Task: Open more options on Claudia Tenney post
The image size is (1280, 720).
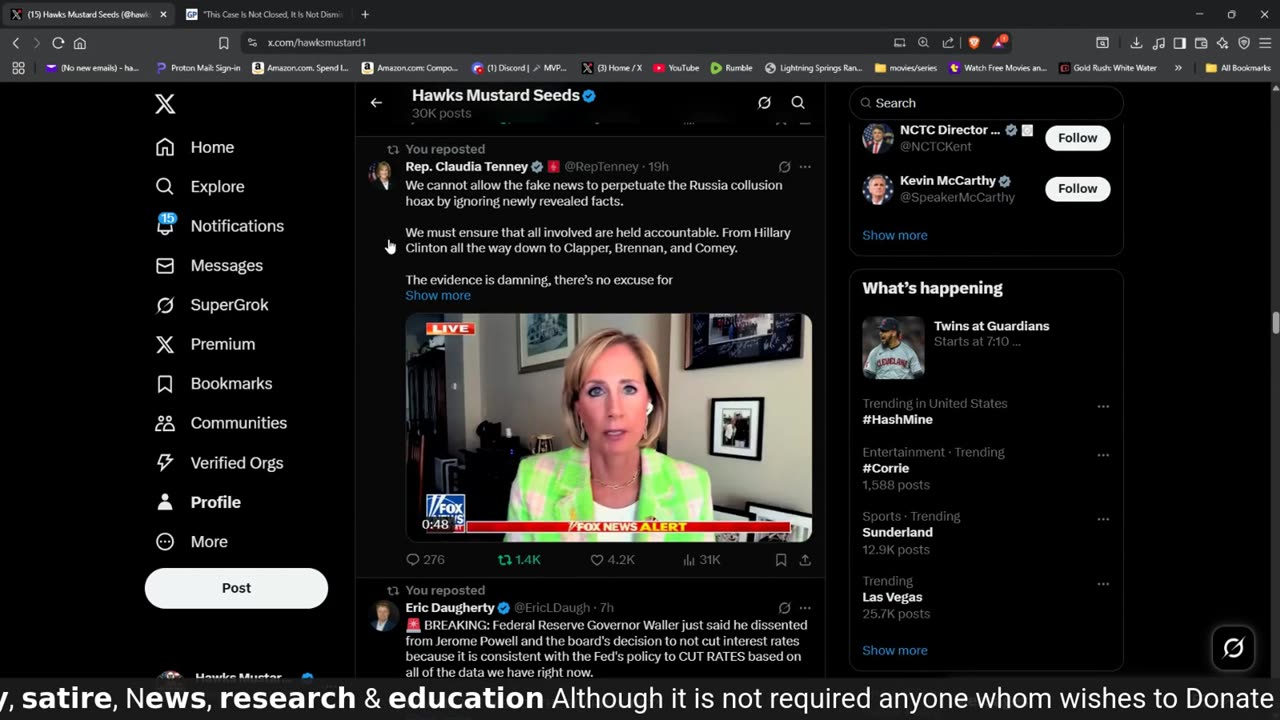Action: click(805, 167)
